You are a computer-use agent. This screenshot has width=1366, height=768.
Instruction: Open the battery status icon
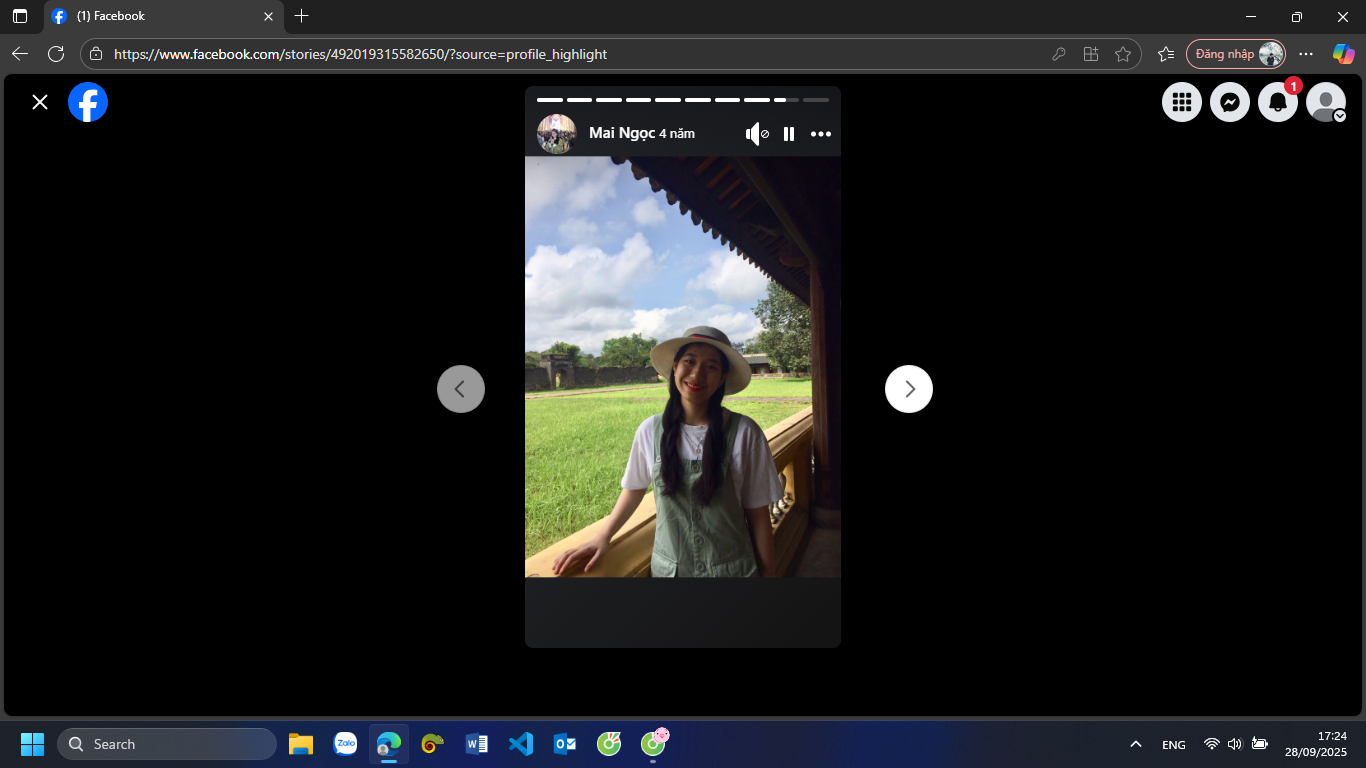[1260, 744]
